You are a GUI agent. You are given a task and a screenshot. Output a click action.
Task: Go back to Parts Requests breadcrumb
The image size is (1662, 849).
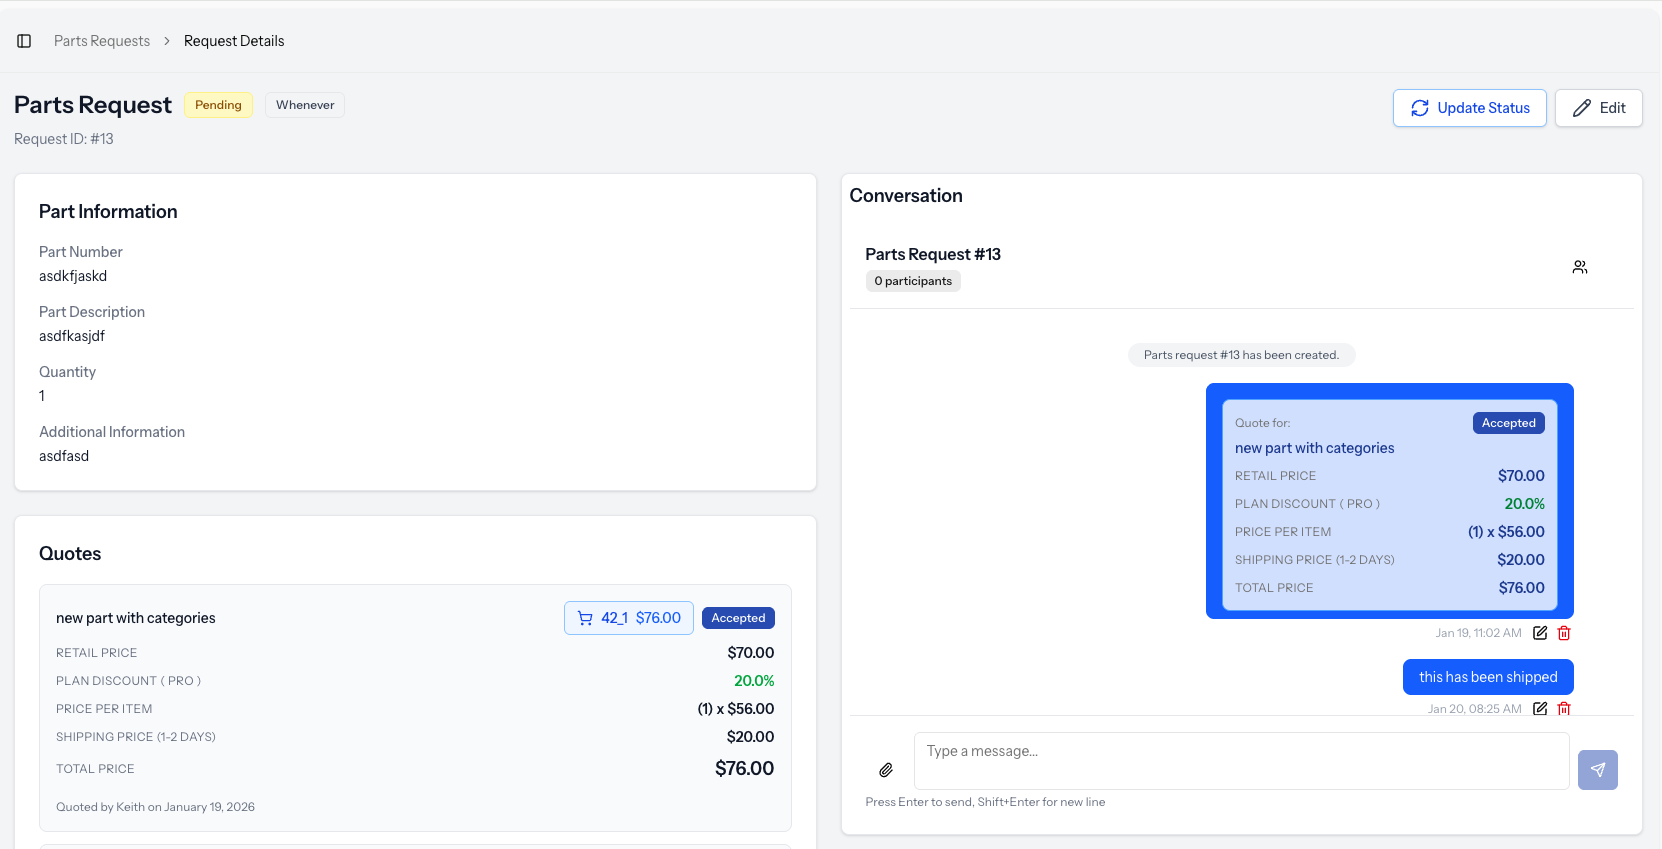click(102, 41)
